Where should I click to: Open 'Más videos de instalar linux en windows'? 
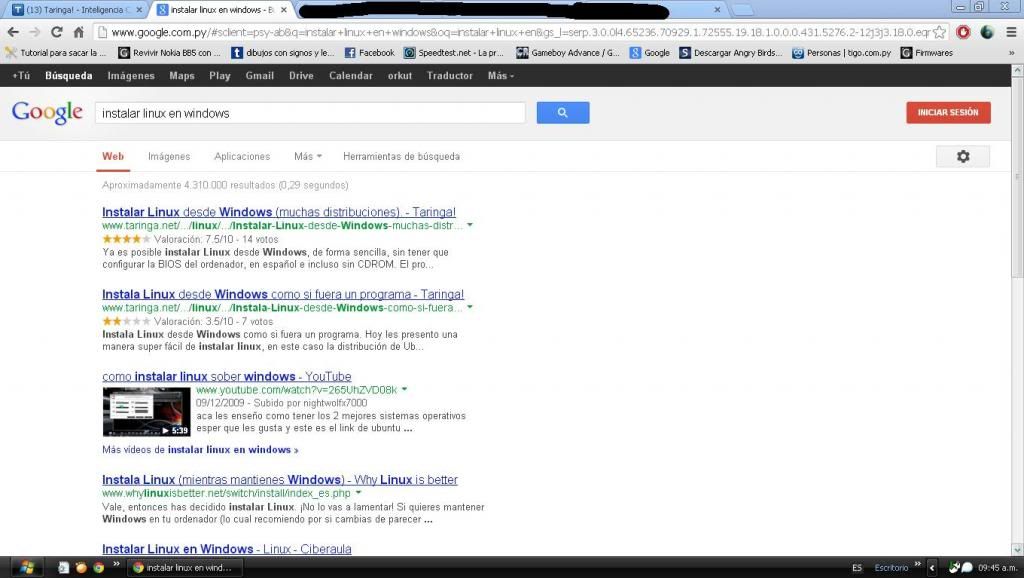click(x=200, y=450)
